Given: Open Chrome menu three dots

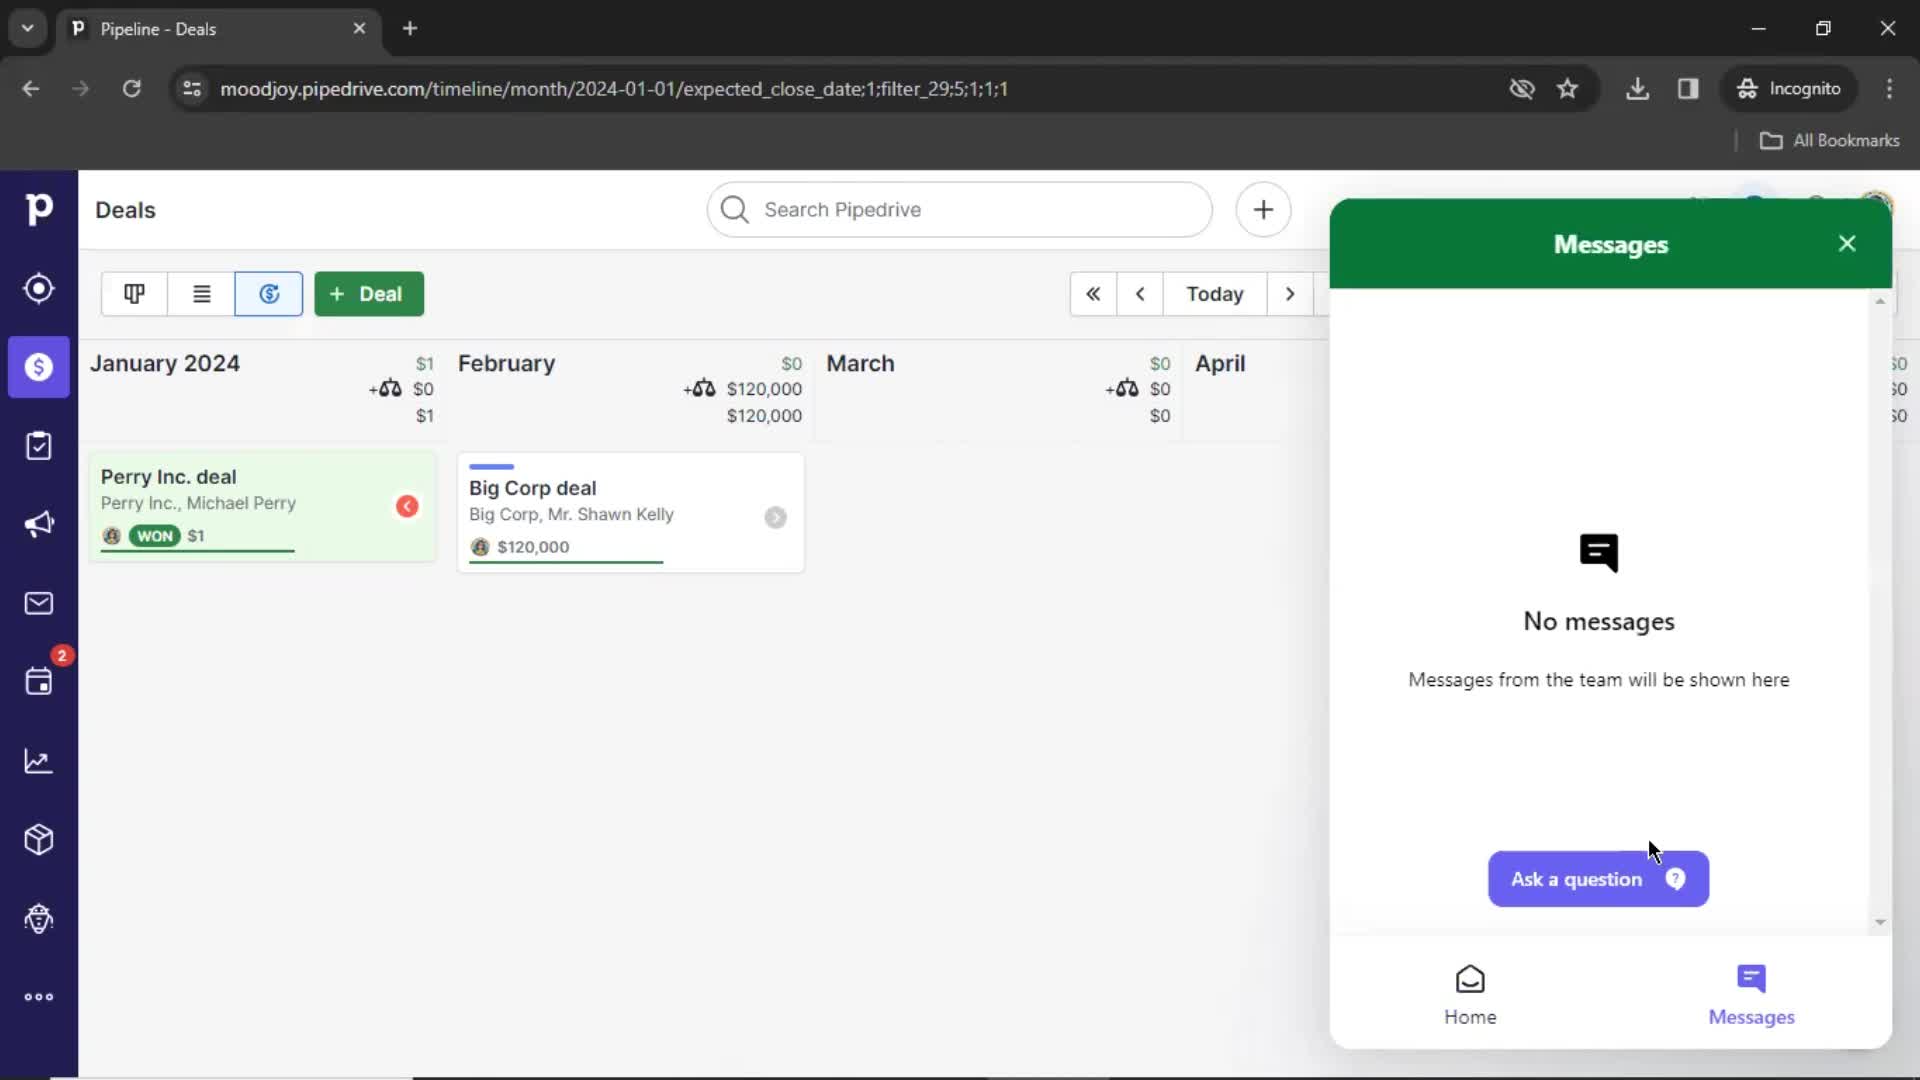Looking at the screenshot, I should 1889,89.
